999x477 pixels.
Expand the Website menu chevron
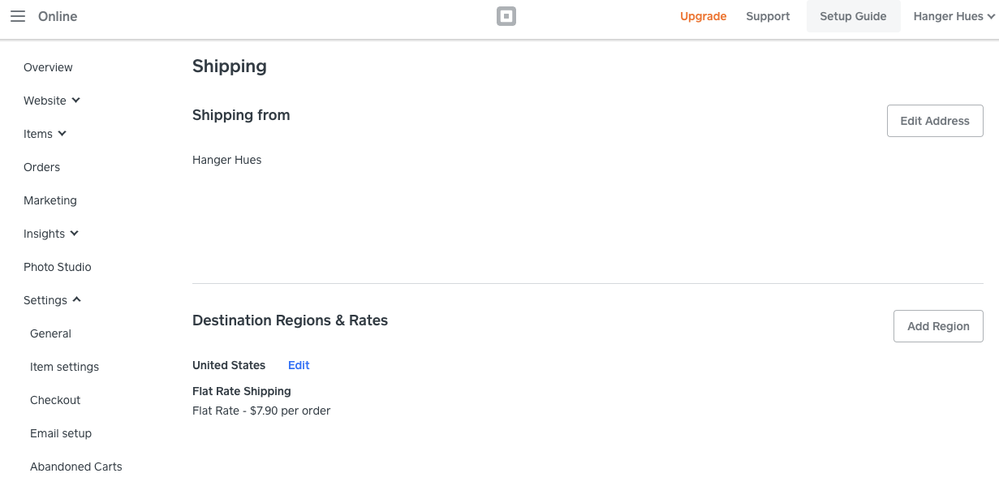[x=76, y=101]
